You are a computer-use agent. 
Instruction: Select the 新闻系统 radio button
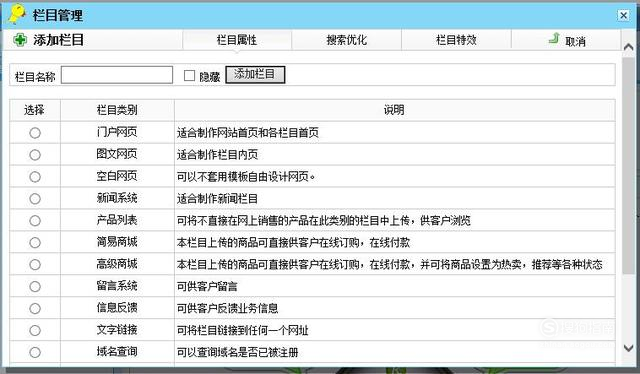tap(35, 199)
